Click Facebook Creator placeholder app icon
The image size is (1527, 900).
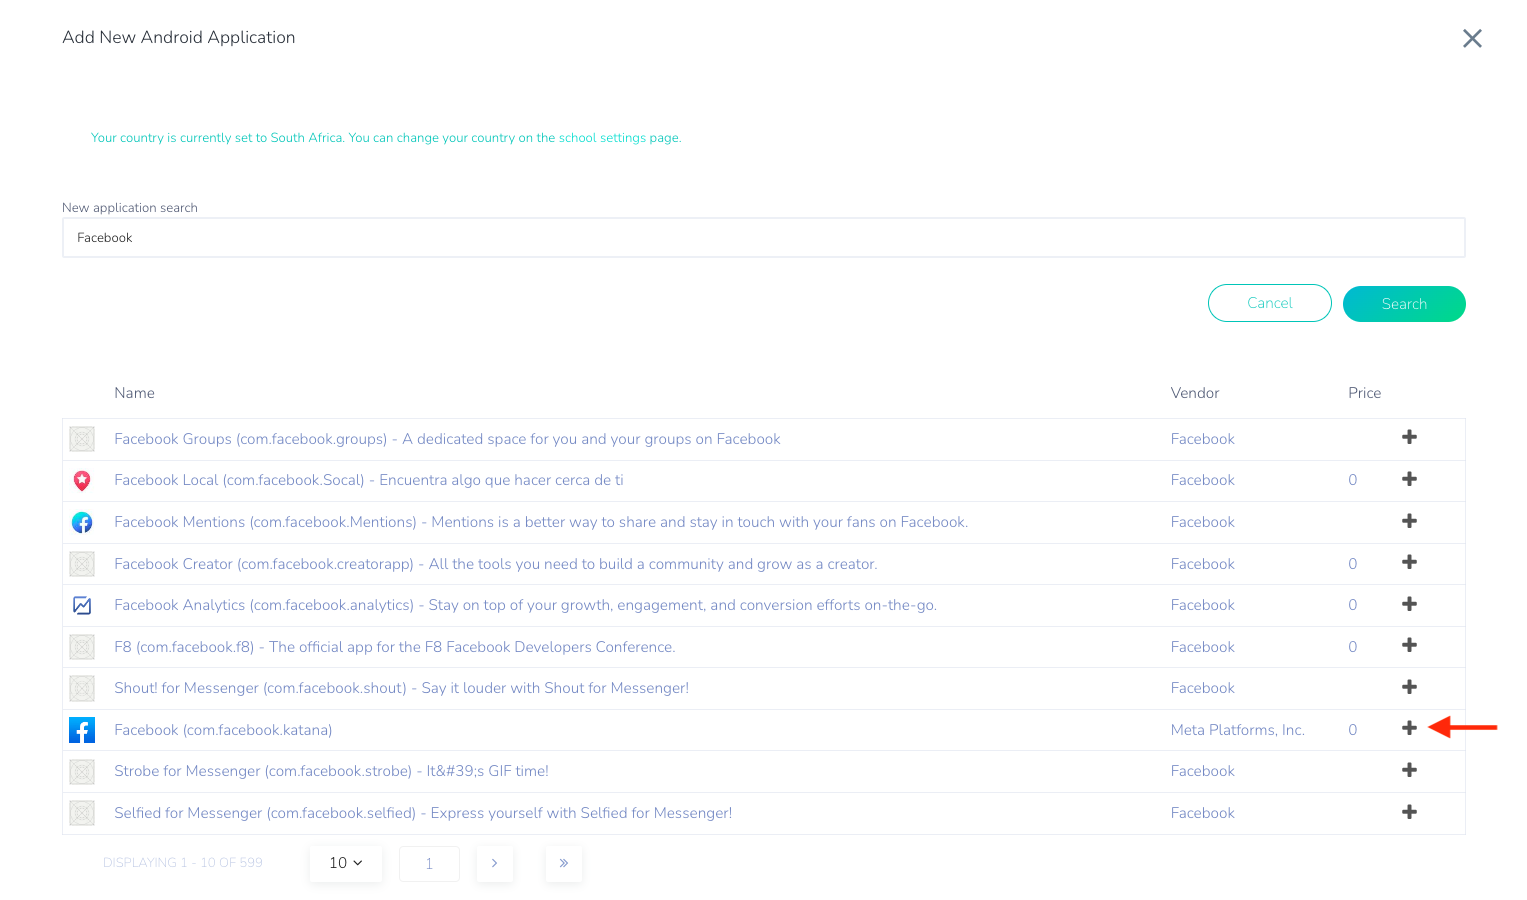[x=82, y=564]
